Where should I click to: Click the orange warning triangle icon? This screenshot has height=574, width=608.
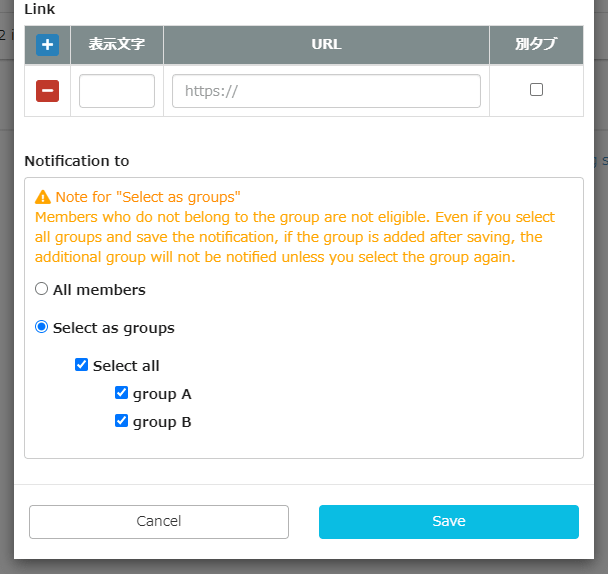click(43, 197)
